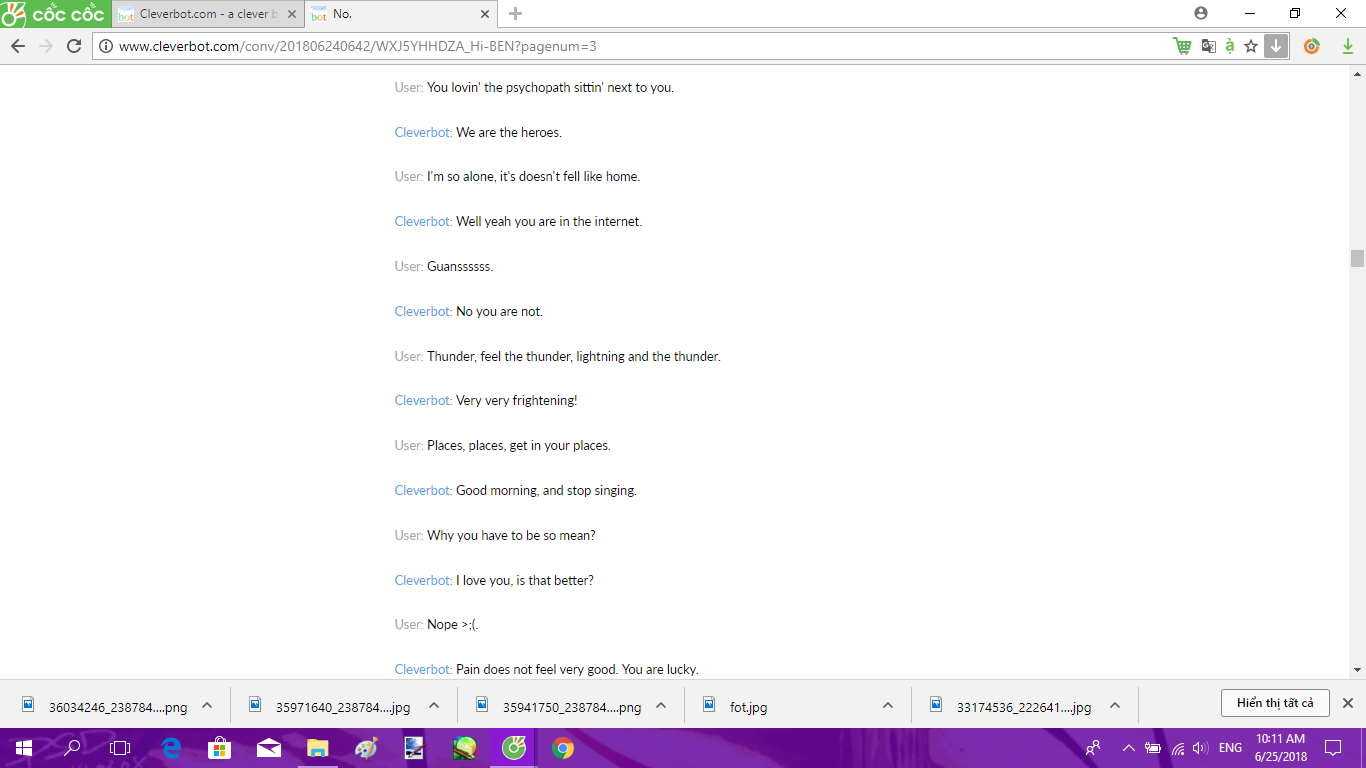Bookmark this page with the star
The image size is (1366, 768).
click(1251, 46)
